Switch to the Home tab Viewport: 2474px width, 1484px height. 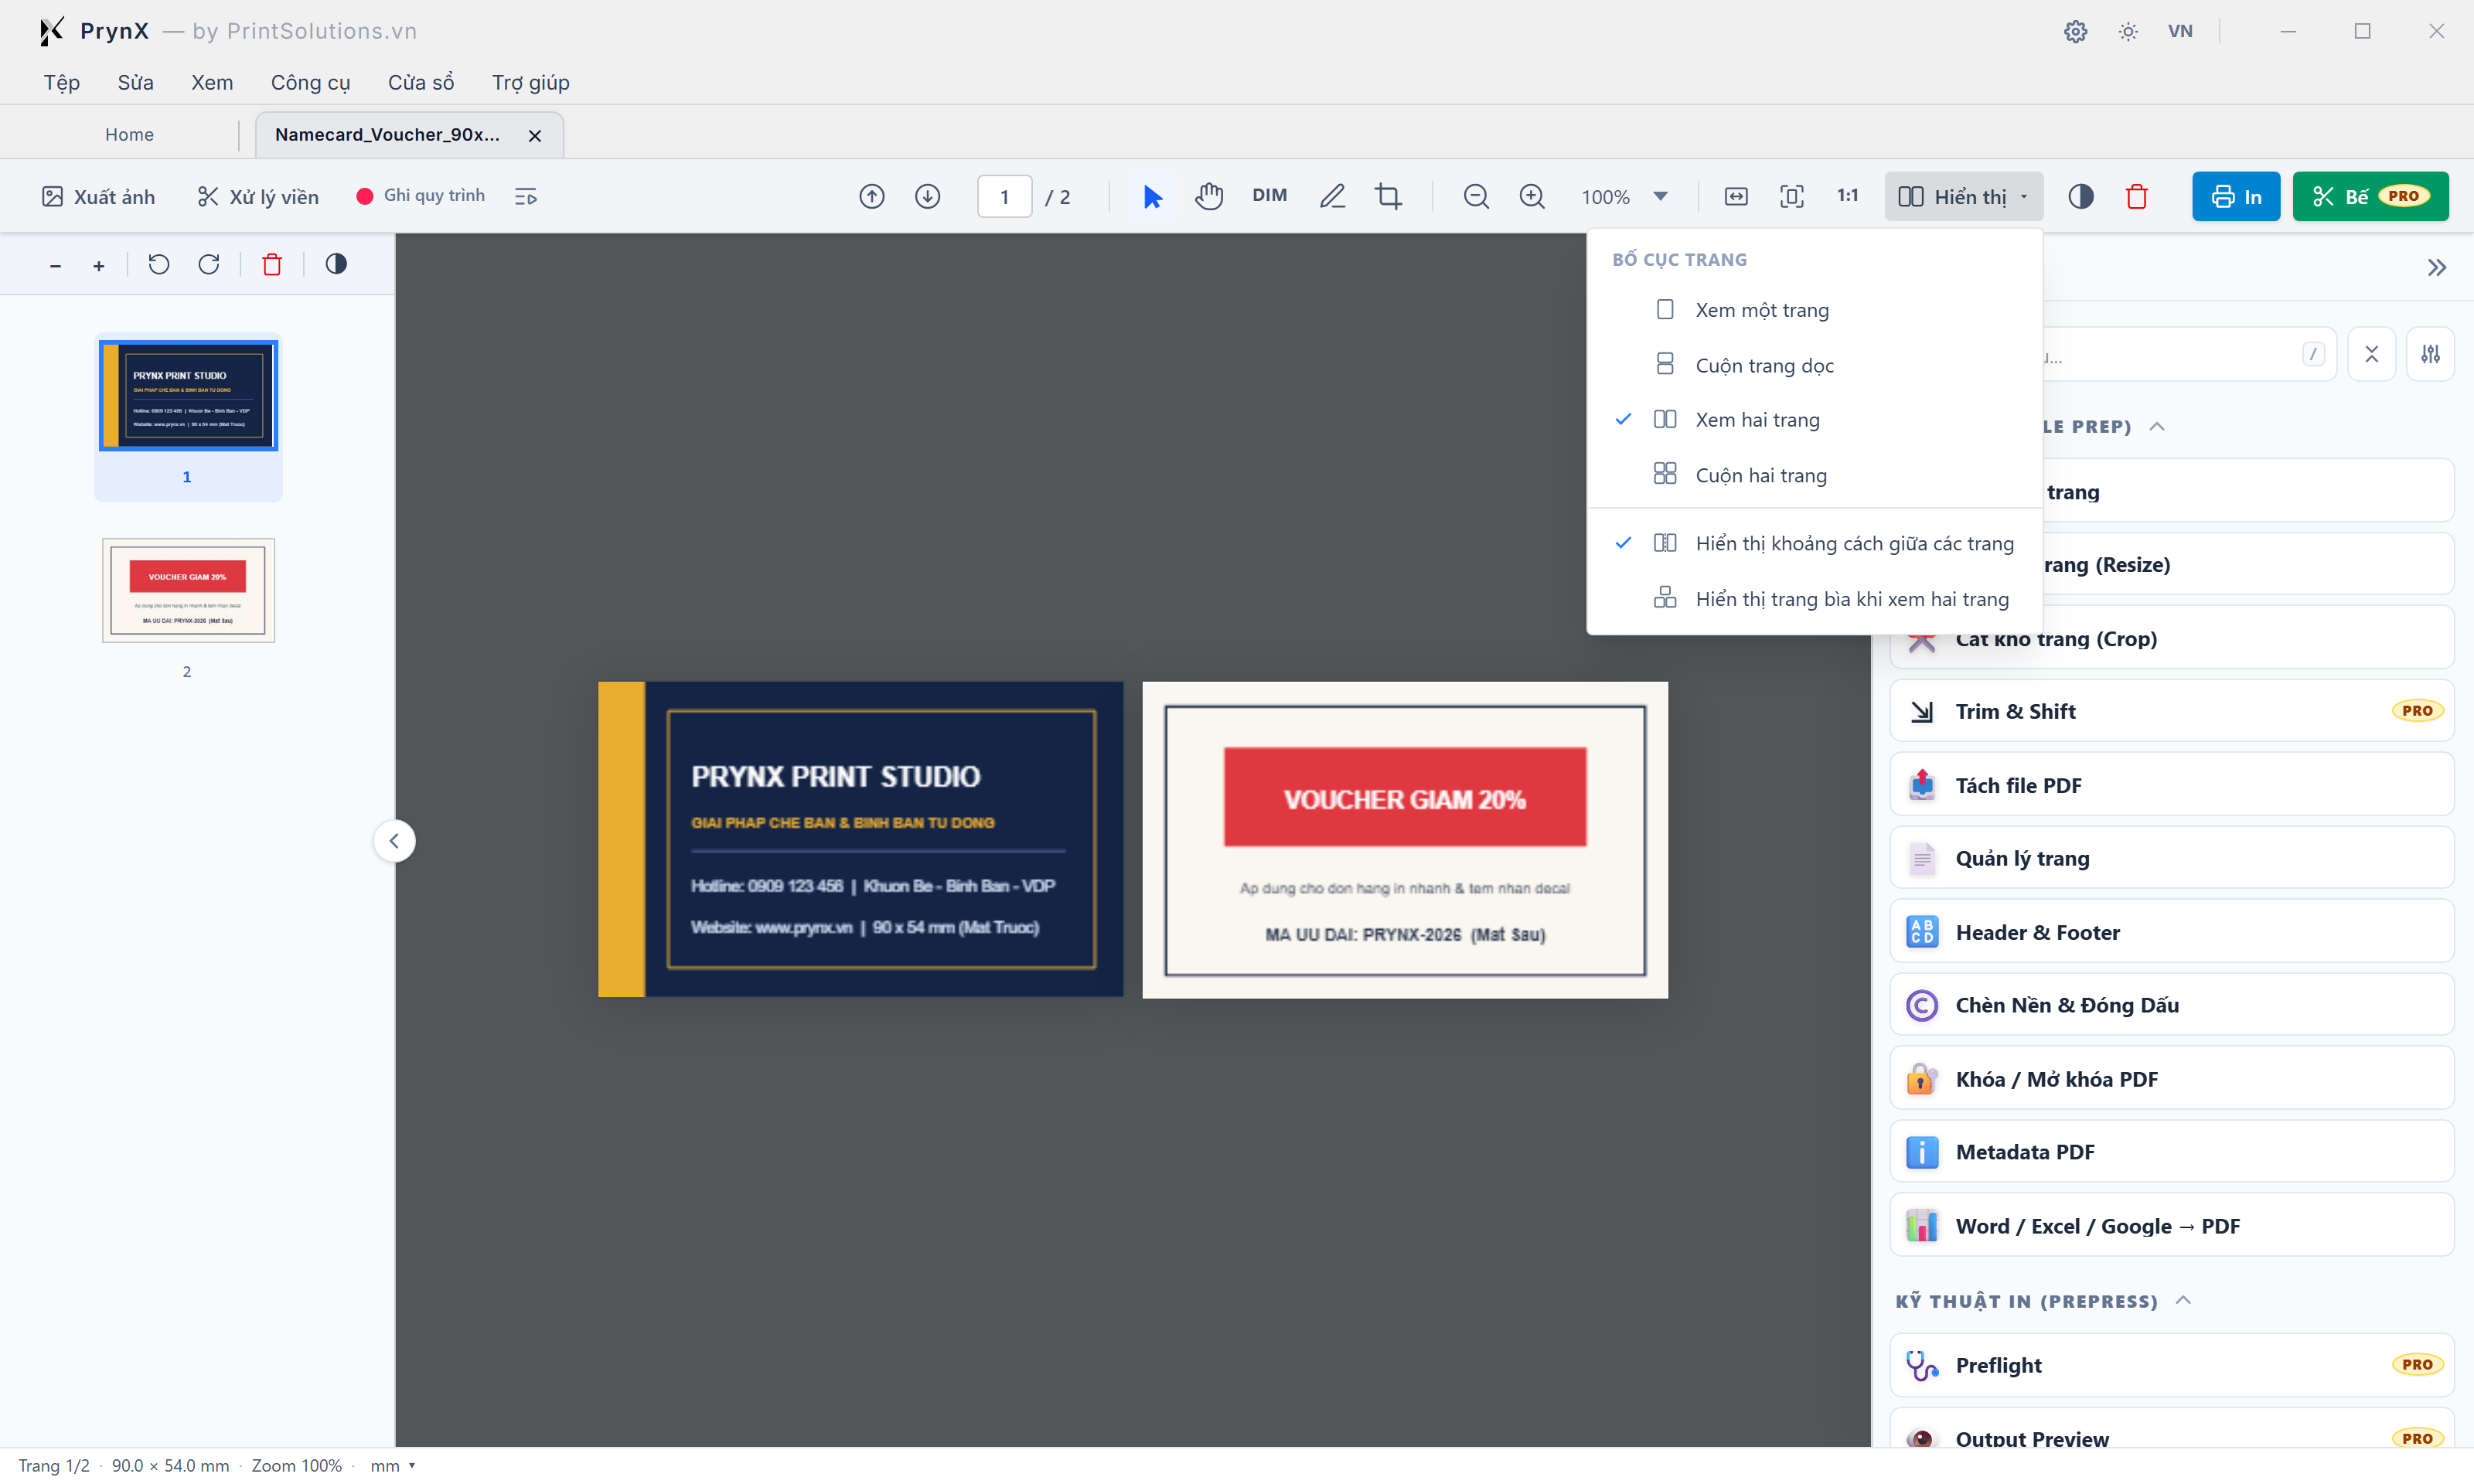[x=130, y=134]
